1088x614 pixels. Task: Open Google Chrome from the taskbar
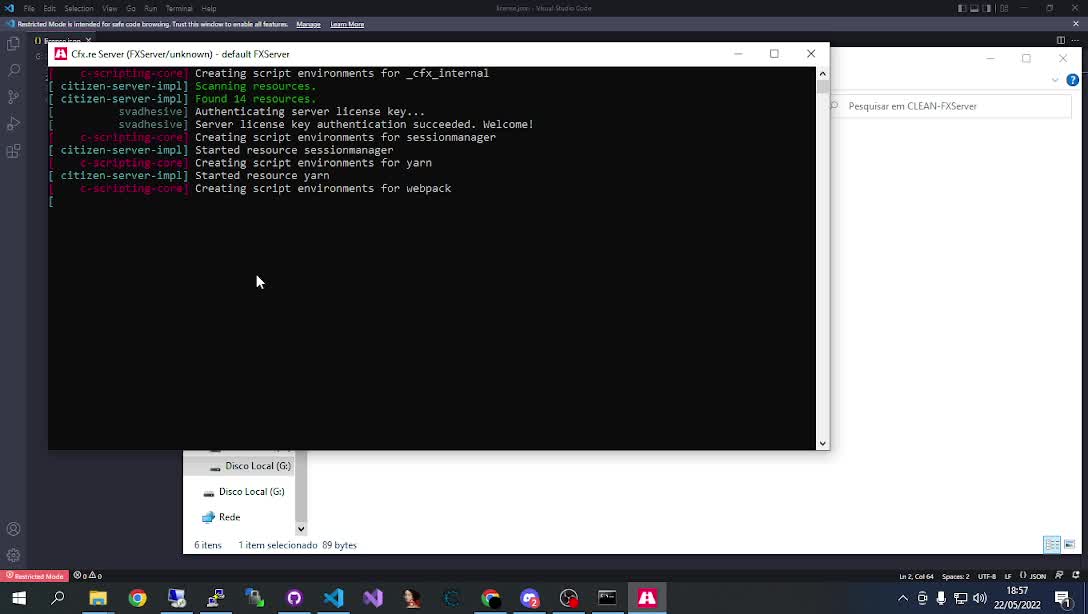136,598
